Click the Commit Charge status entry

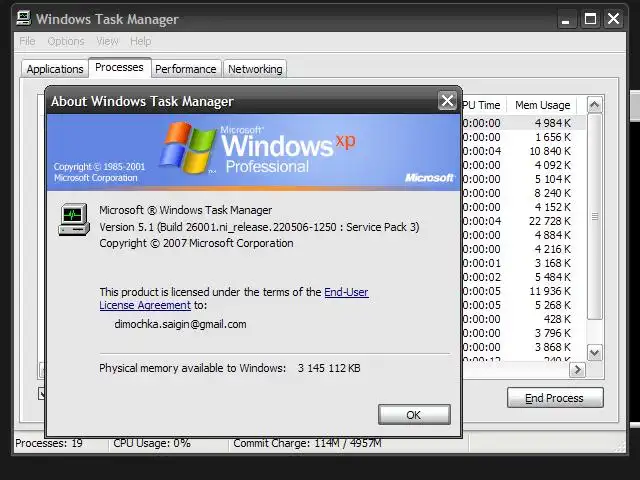pos(307,443)
